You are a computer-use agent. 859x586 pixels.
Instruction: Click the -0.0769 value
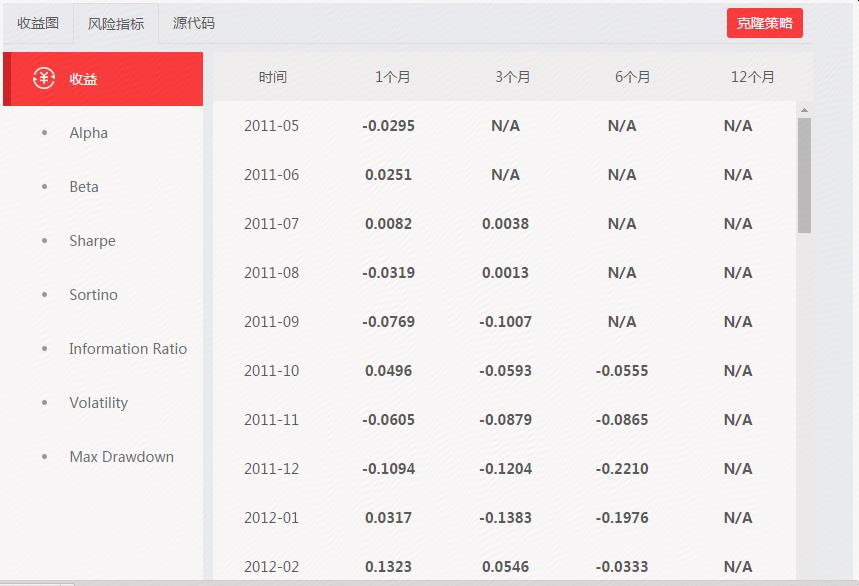[388, 322]
